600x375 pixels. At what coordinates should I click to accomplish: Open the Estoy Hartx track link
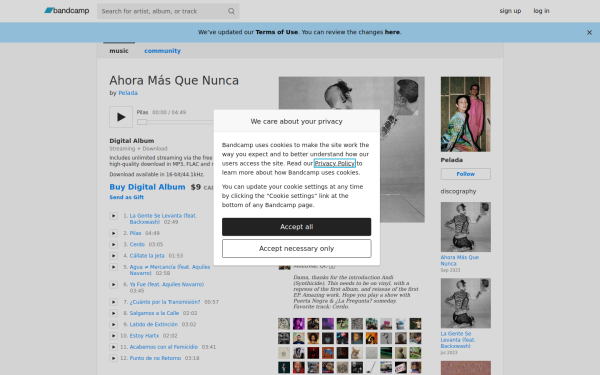coord(144,336)
